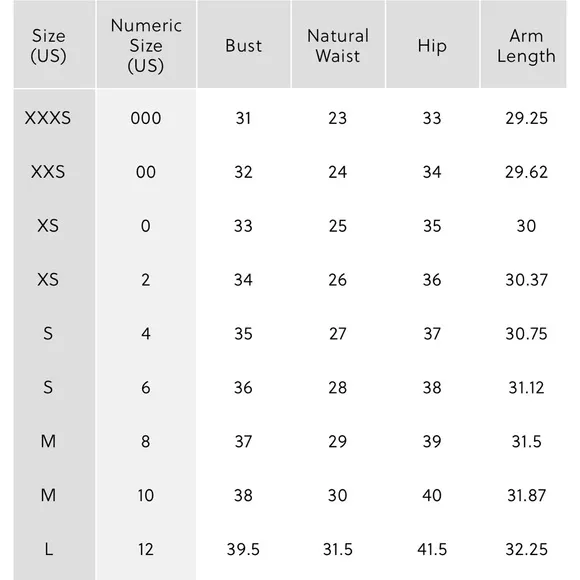580x580 pixels.
Task: Click the 30.37 arm length value
Action: pos(526,280)
